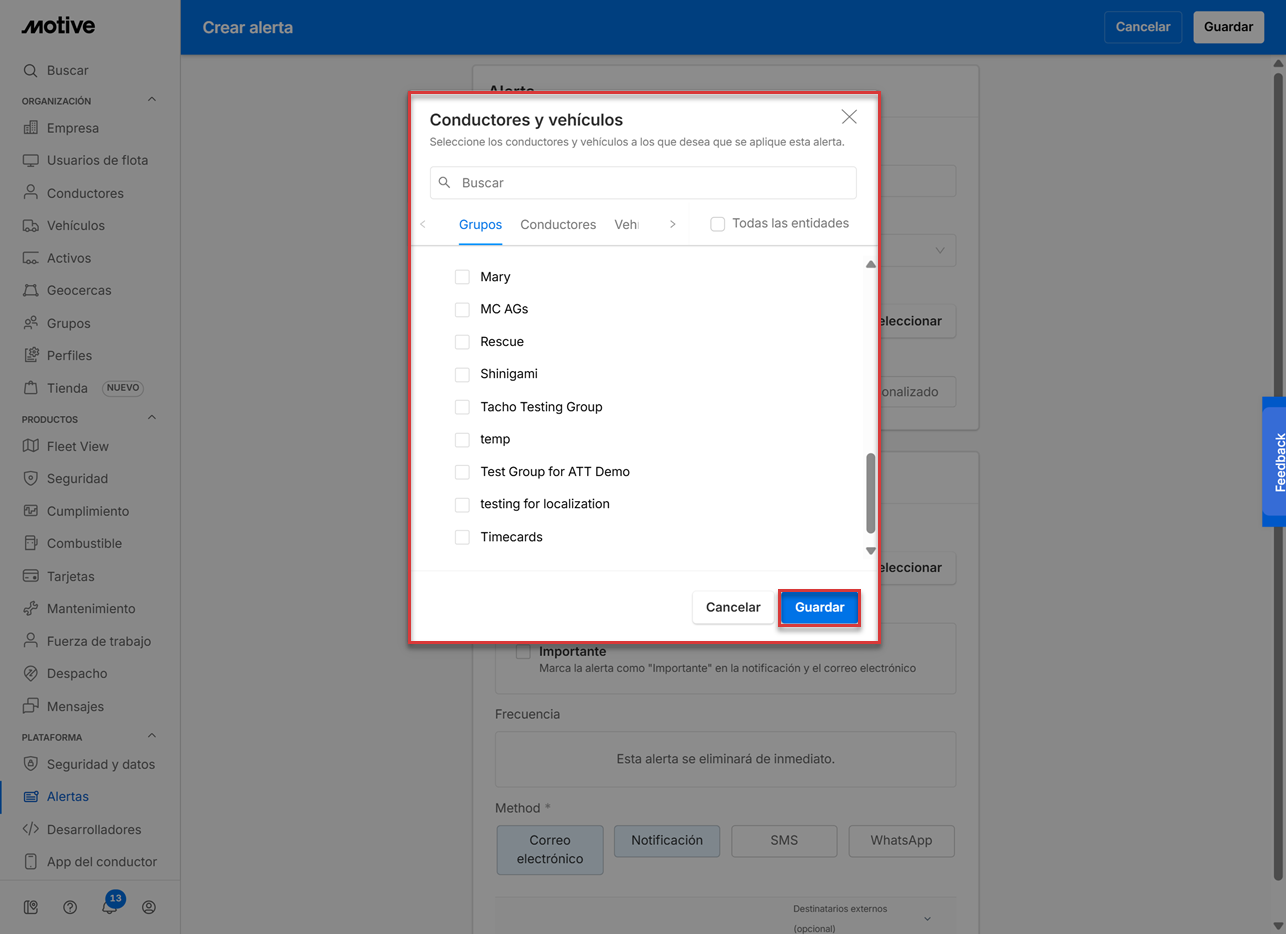Open Seguridad shield icon in sidebar
The image size is (1286, 934).
click(31, 479)
